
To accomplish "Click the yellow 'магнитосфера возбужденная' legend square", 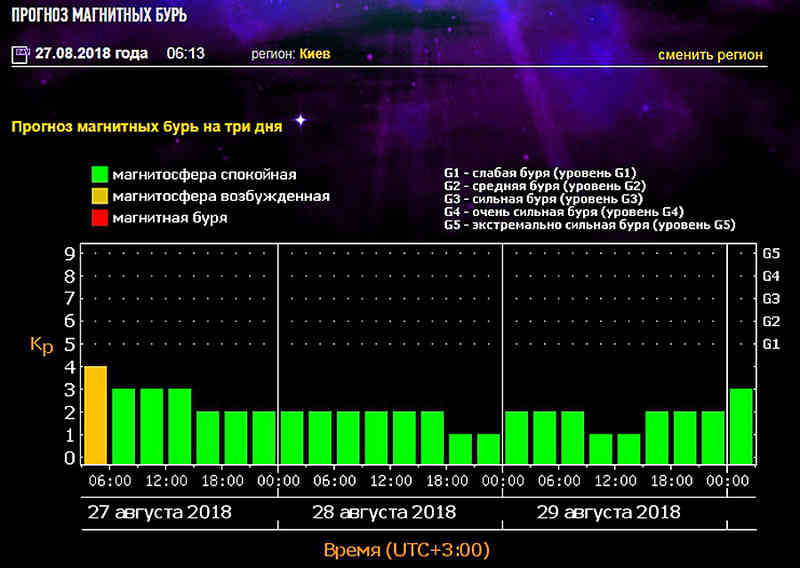I will (x=99, y=196).
